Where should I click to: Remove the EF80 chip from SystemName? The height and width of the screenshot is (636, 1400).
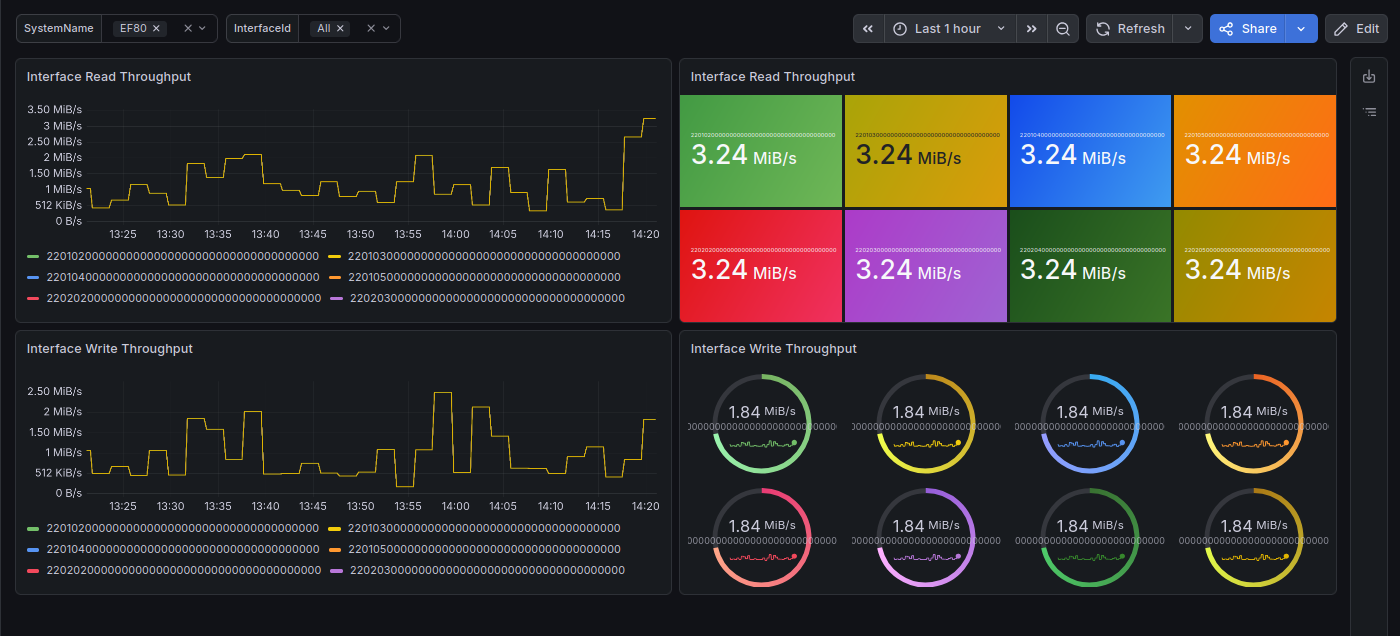pos(156,29)
